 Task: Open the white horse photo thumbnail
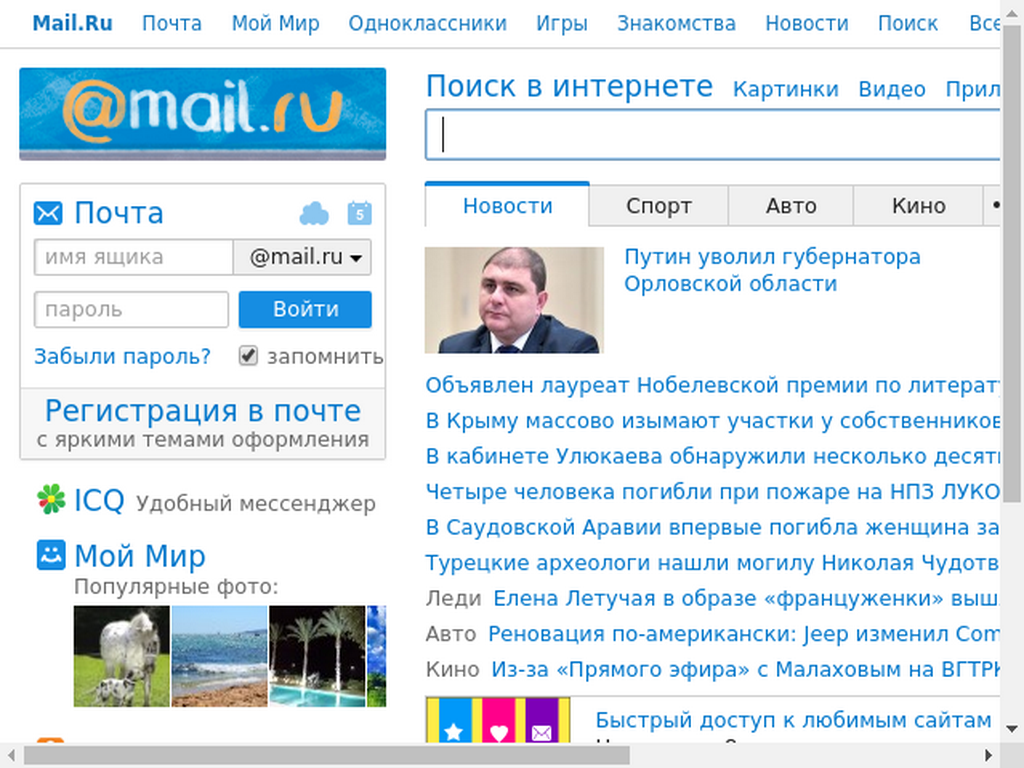[121, 656]
